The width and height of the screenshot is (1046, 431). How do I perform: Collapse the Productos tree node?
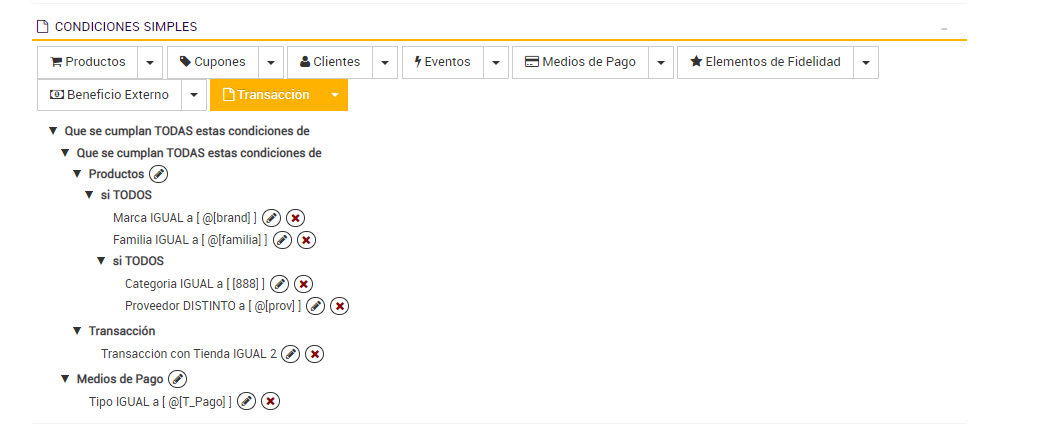tap(77, 174)
